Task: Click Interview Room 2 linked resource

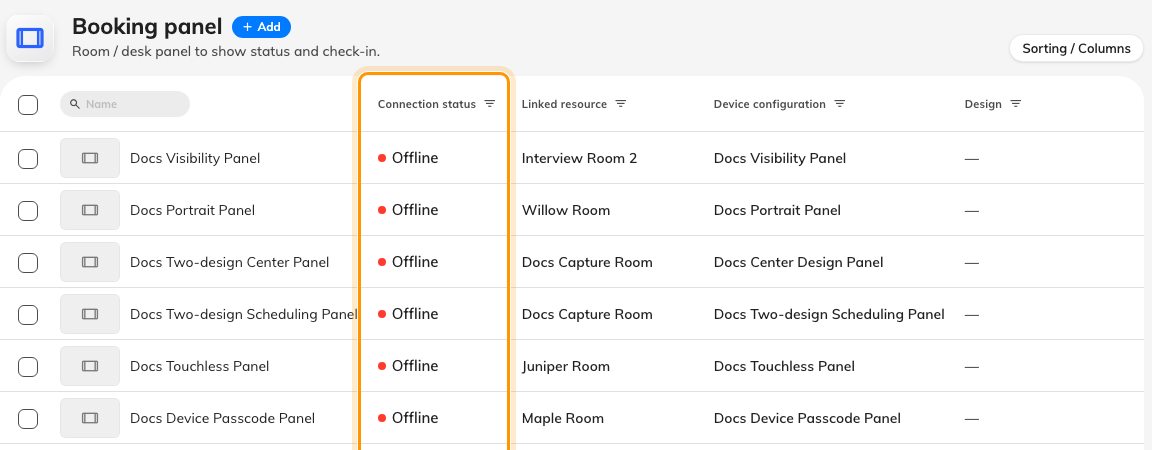Action: coord(579,158)
